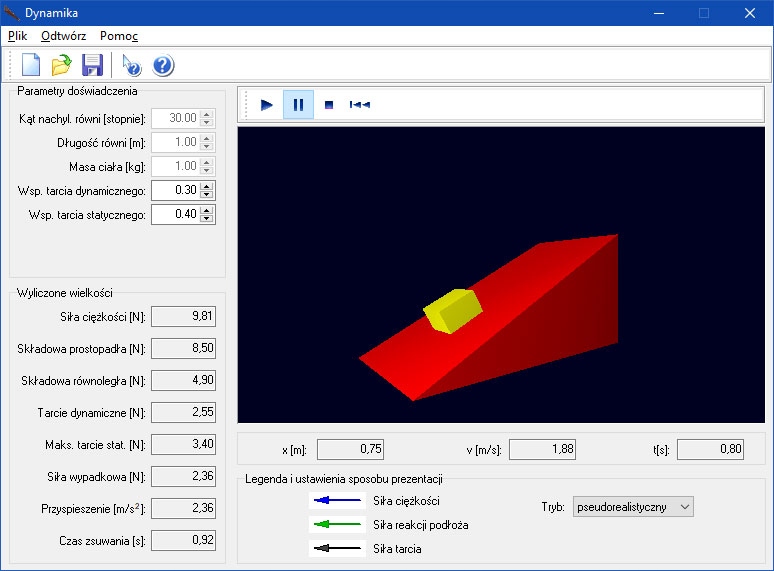The width and height of the screenshot is (774, 571).
Task: Open help with the blue question mark icon
Action: (163, 66)
